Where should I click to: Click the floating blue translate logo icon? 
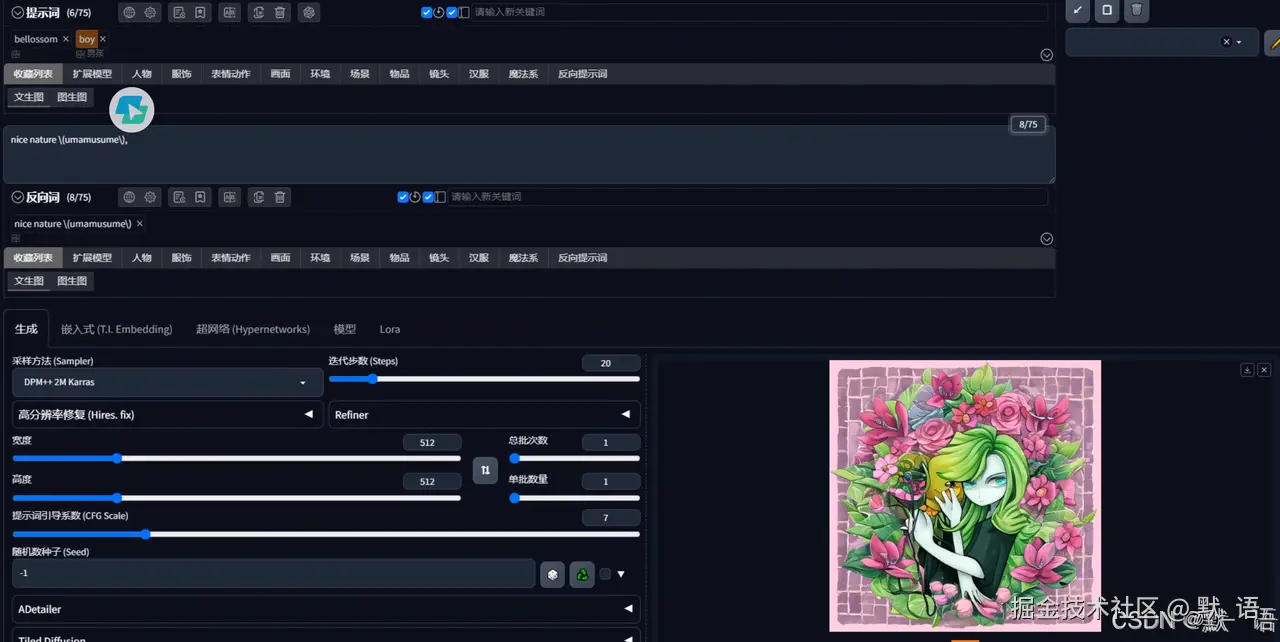(x=131, y=110)
